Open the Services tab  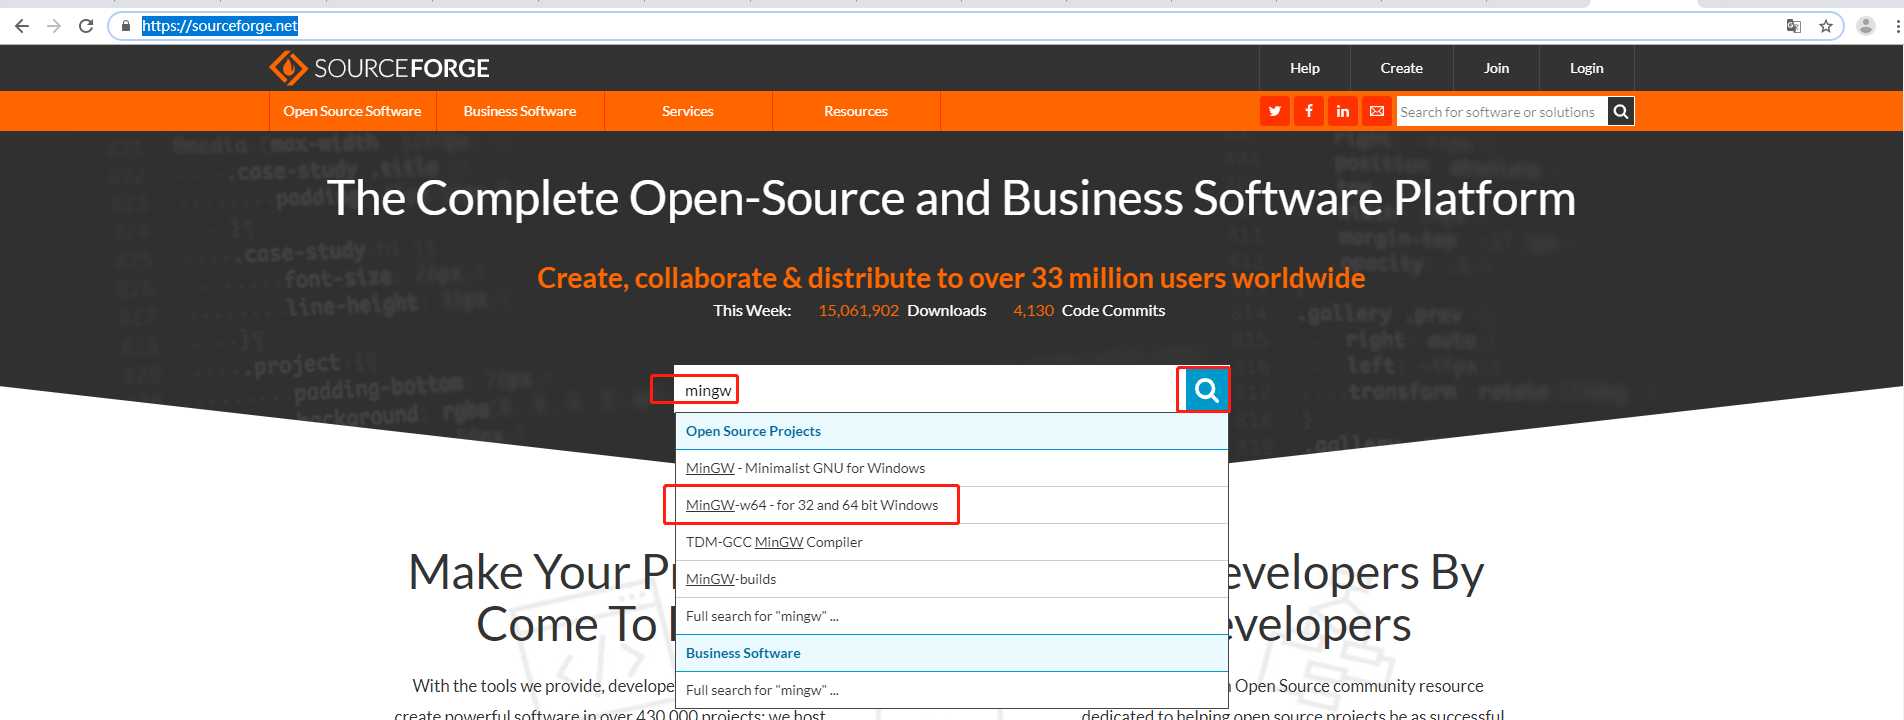point(688,111)
